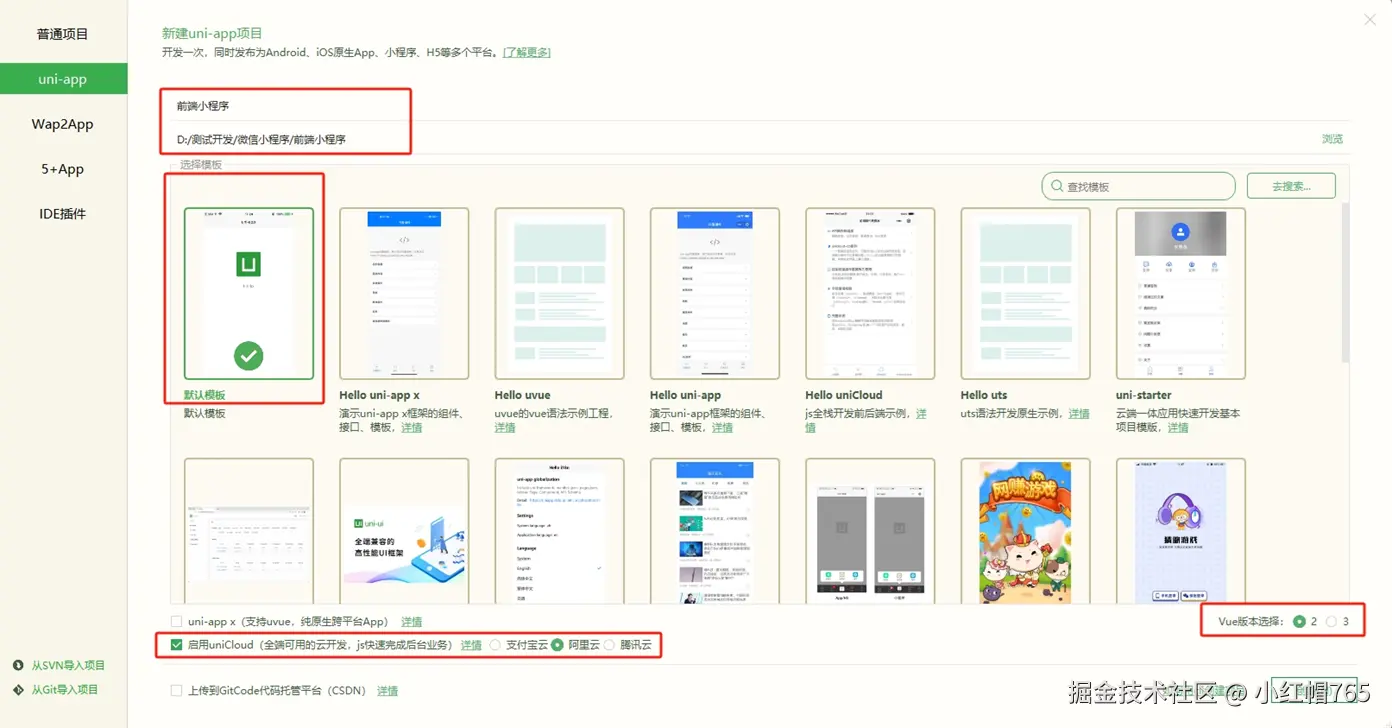Click the template list vertical scrollbar
Screen dimensions: 1392x728
[1345, 282]
